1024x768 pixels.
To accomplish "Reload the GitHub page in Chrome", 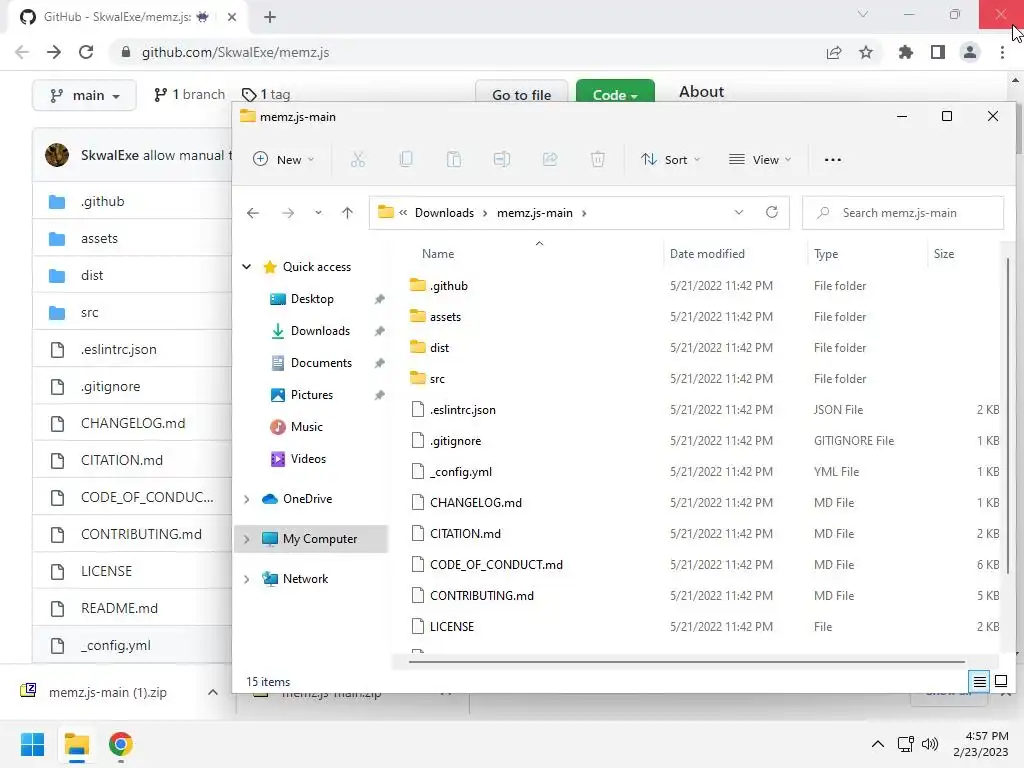I will 86,52.
